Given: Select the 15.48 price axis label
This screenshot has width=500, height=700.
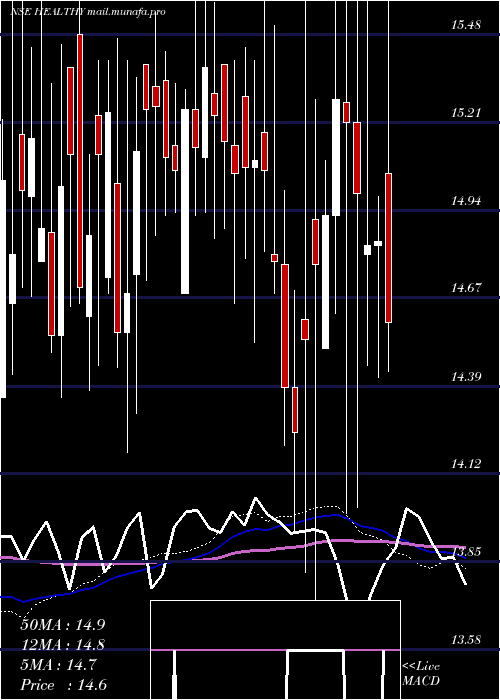Looking at the screenshot, I should [466, 25].
